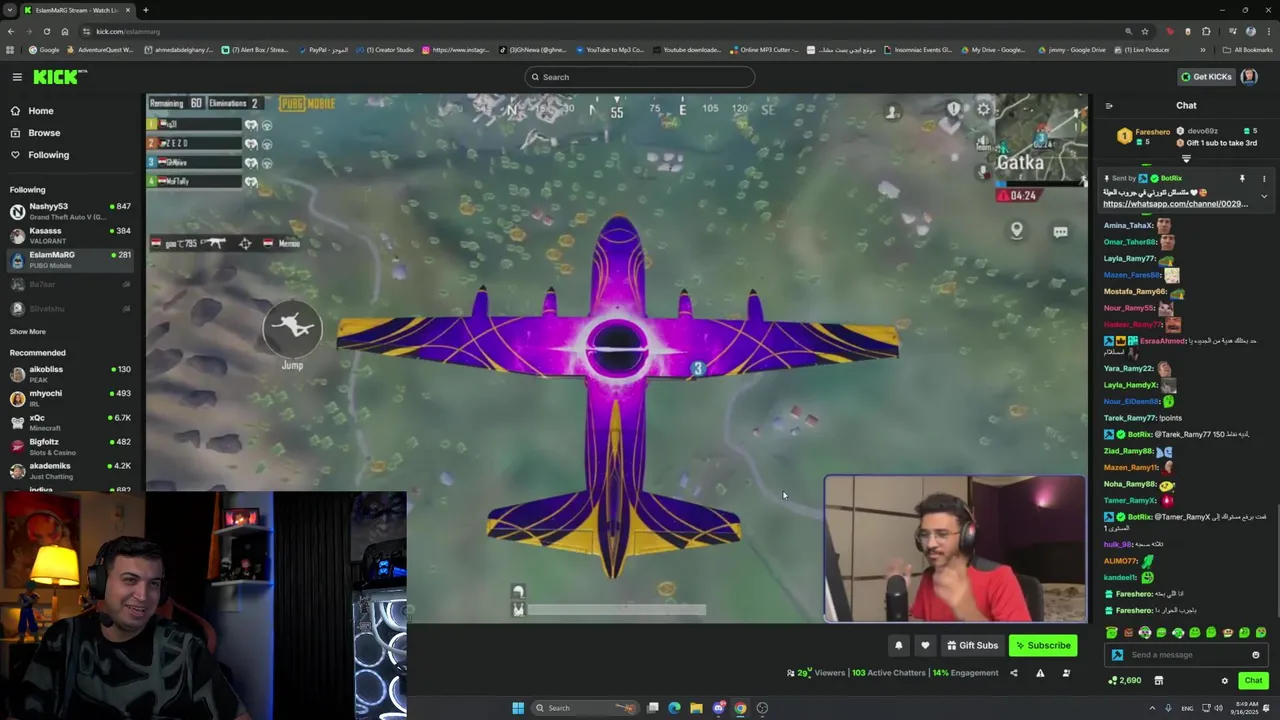This screenshot has width=1280, height=720.
Task: Open the Creator Studio bookmark
Action: (x=385, y=50)
